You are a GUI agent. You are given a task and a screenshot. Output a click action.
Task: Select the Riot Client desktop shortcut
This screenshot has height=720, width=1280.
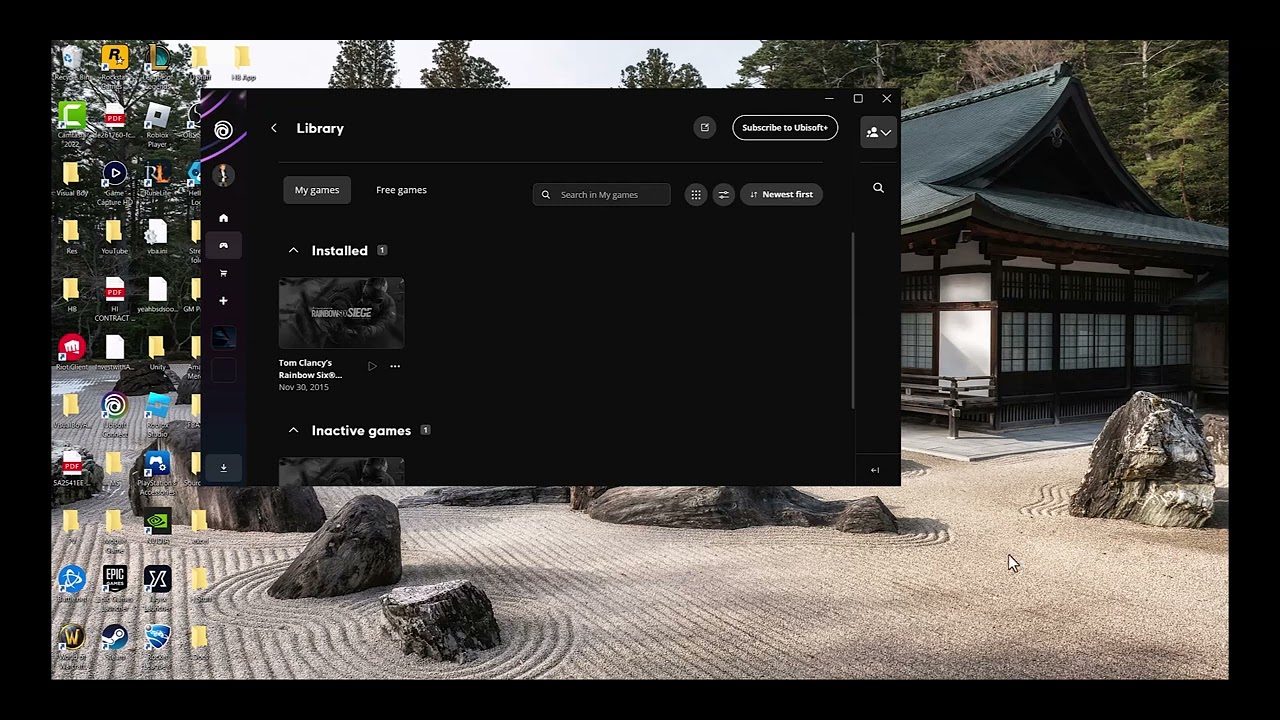pos(72,354)
